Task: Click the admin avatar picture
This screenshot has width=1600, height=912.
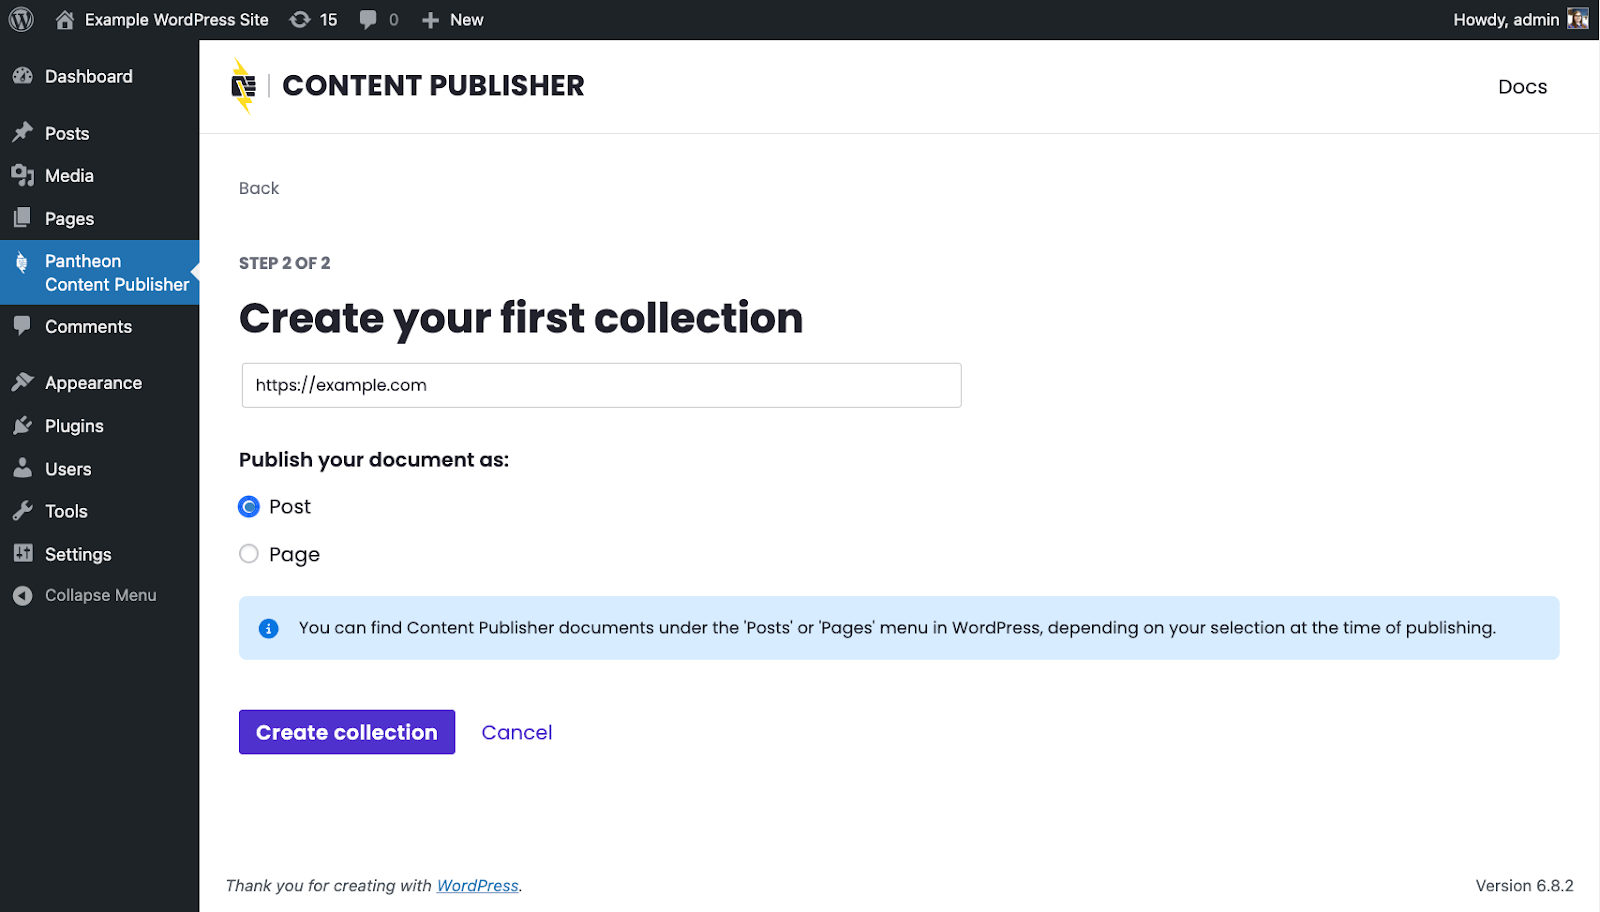Action: [x=1577, y=19]
